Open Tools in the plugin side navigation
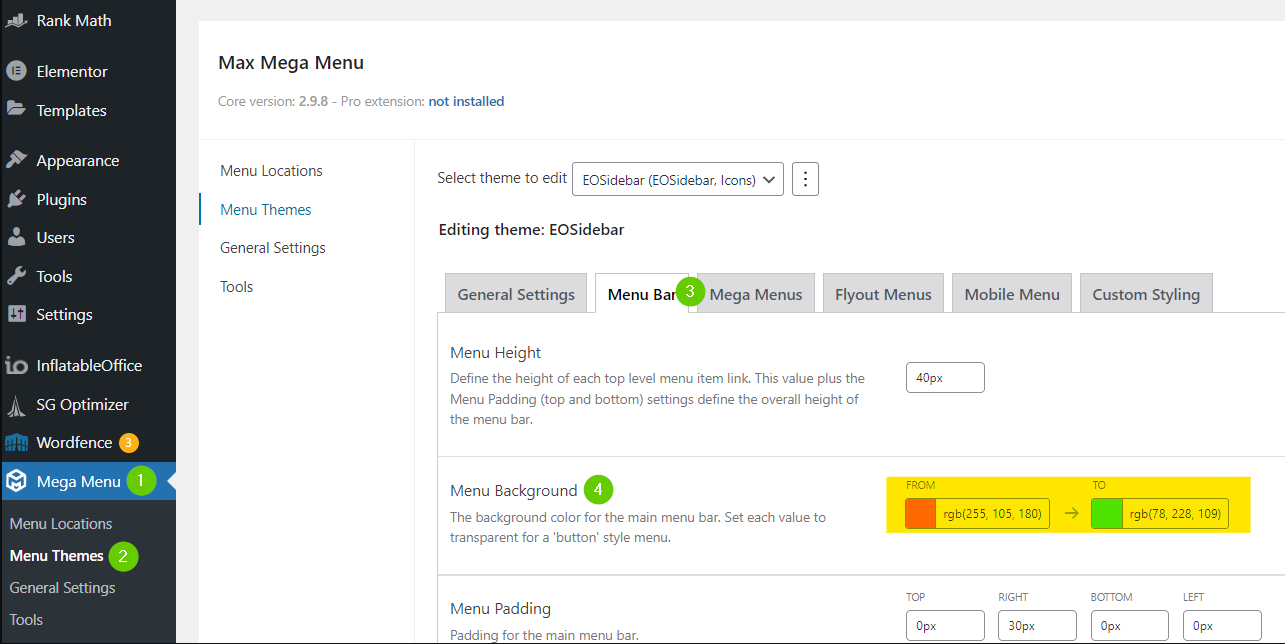This screenshot has width=1285, height=644. pyautogui.click(x=237, y=286)
